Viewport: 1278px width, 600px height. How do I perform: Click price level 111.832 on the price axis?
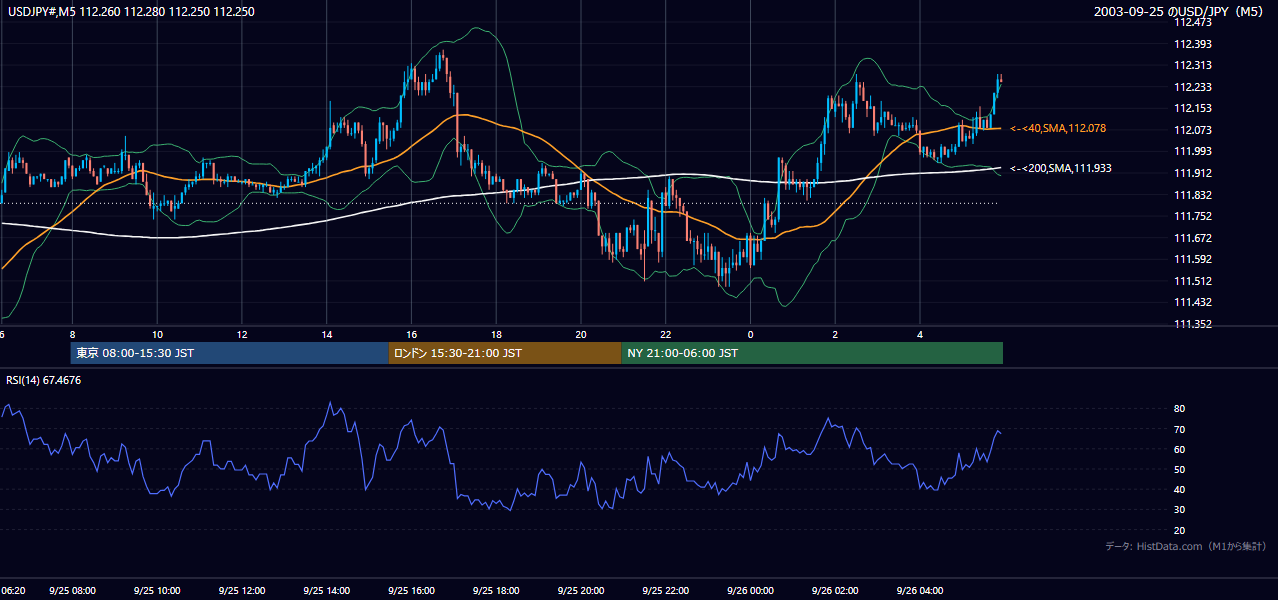[1193, 195]
